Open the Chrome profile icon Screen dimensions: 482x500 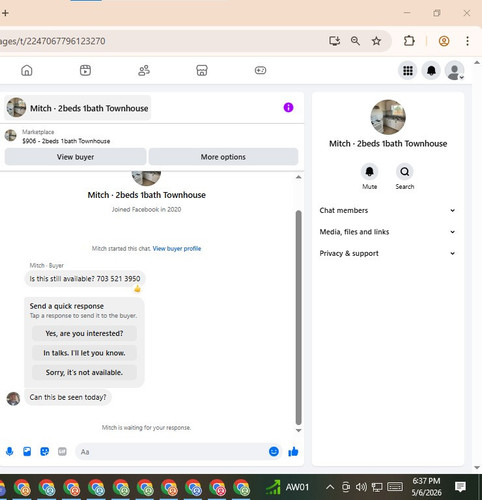444,41
